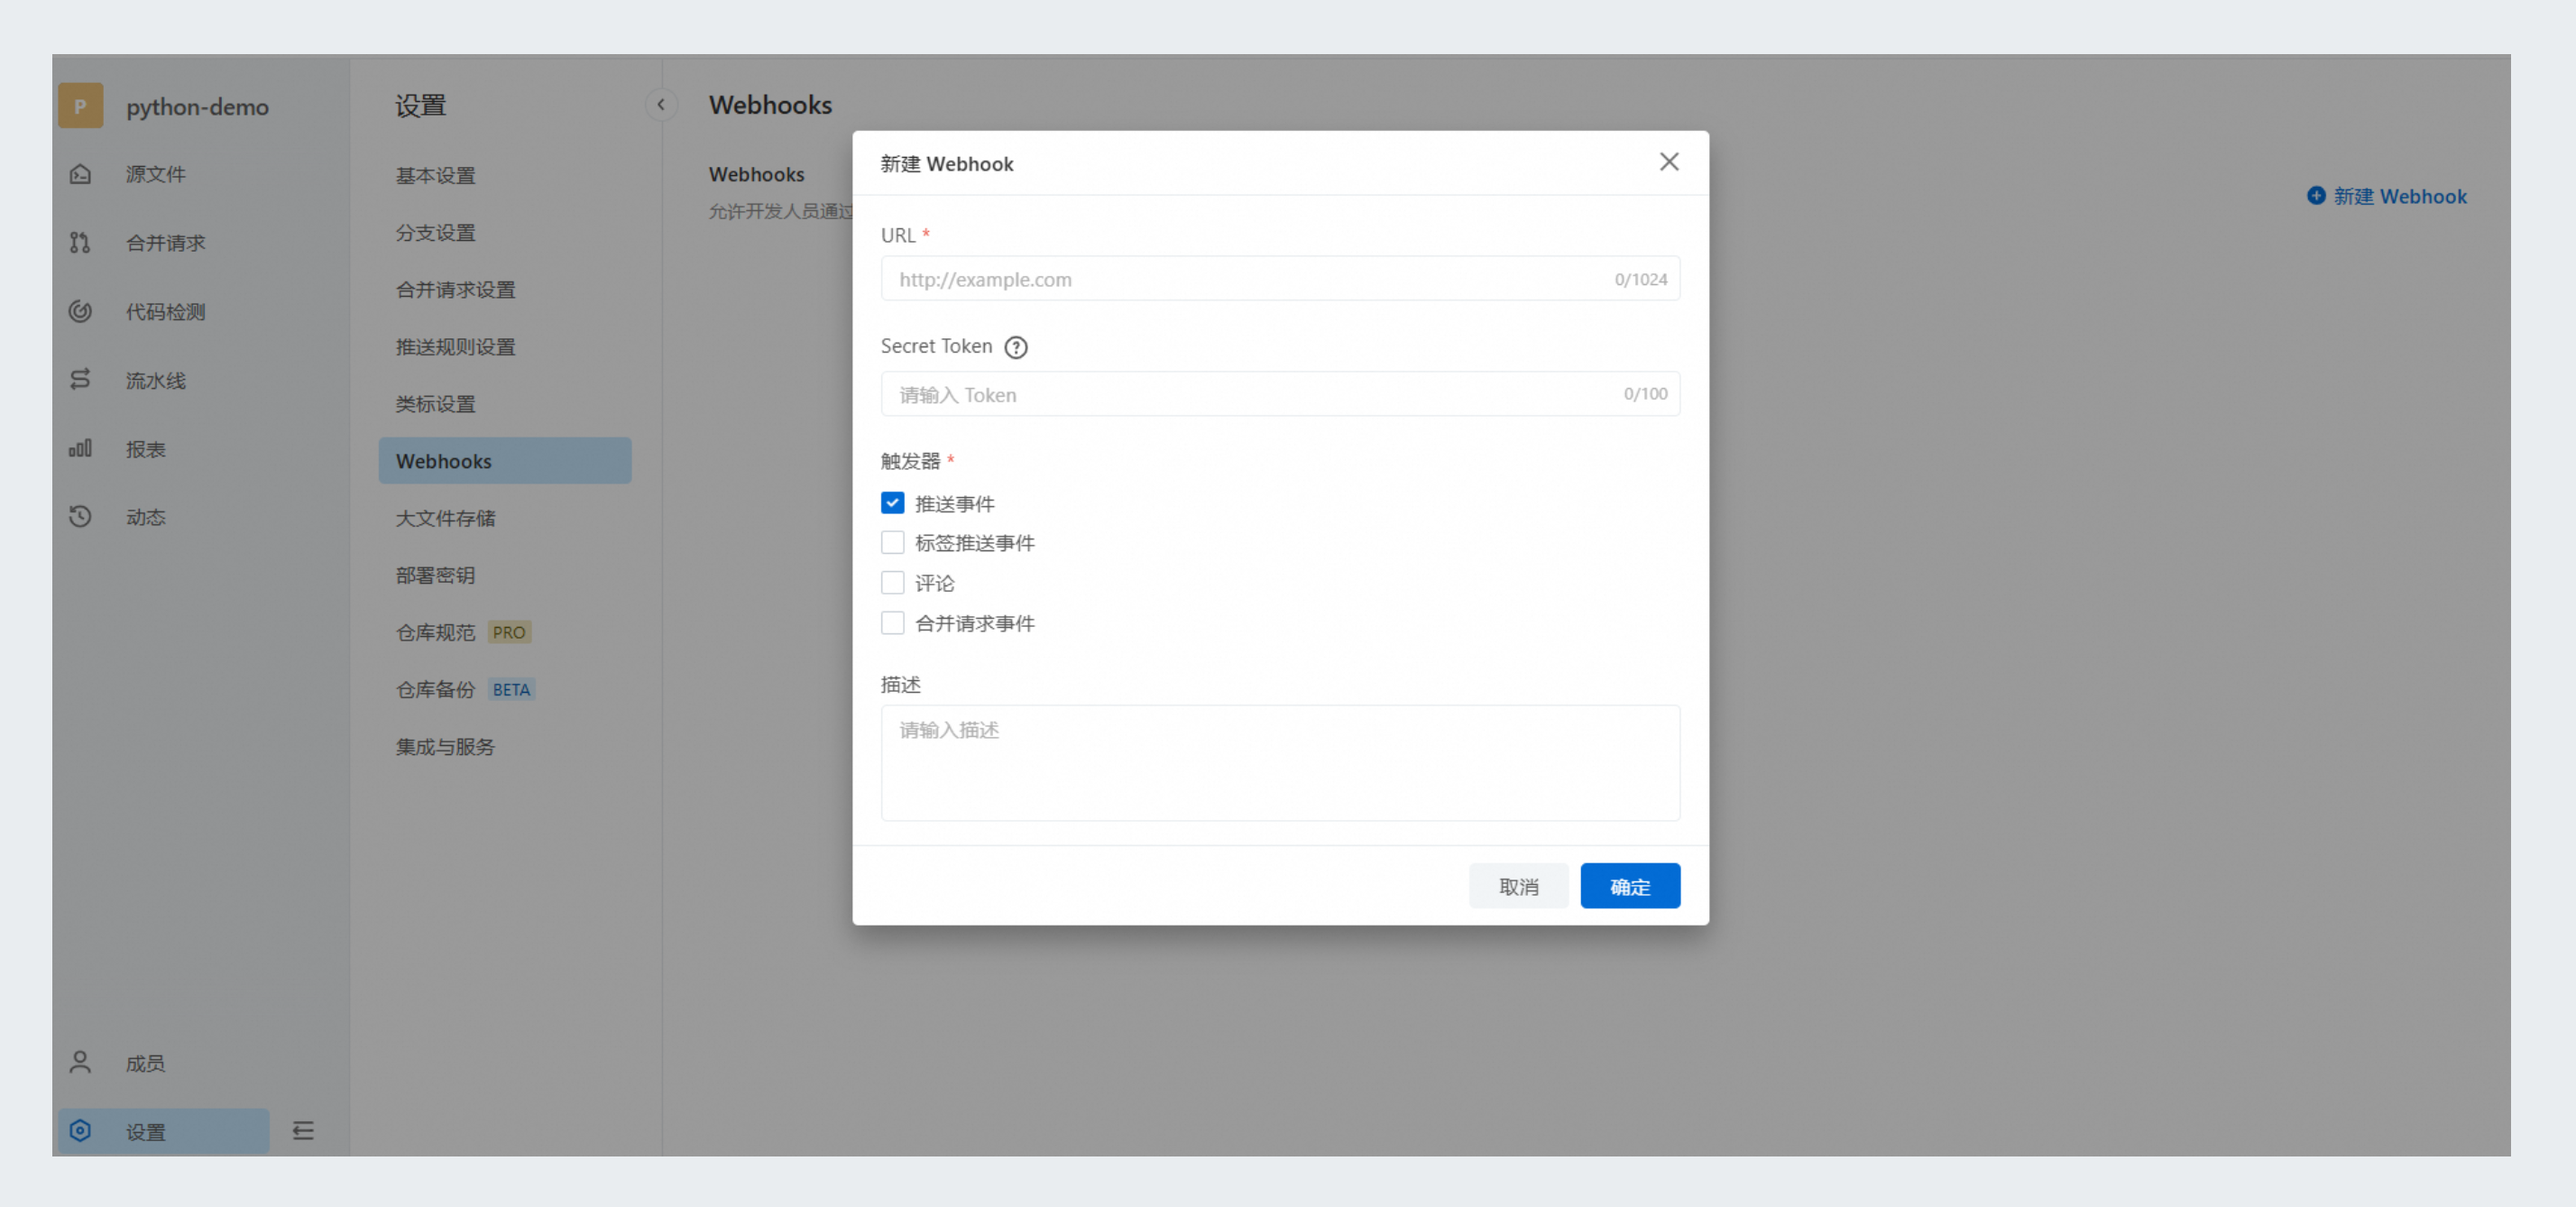
Task: Click the plus icon beside 新建 Webhook link
Action: 2316,196
